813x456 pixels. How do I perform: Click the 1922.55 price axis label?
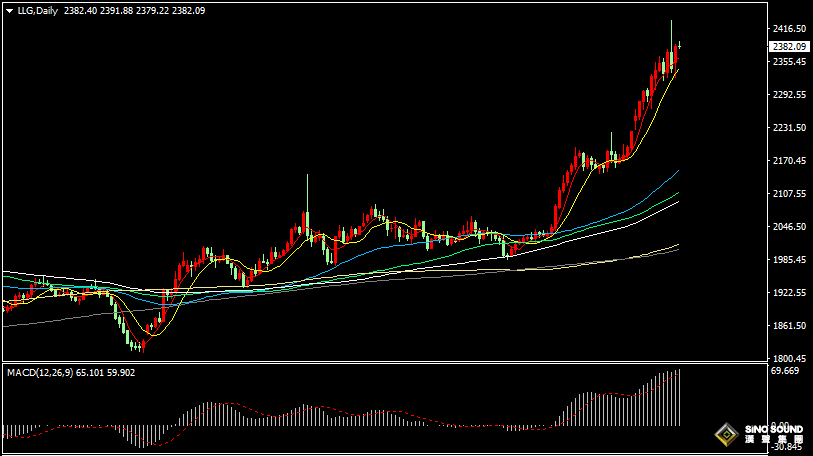coord(789,293)
